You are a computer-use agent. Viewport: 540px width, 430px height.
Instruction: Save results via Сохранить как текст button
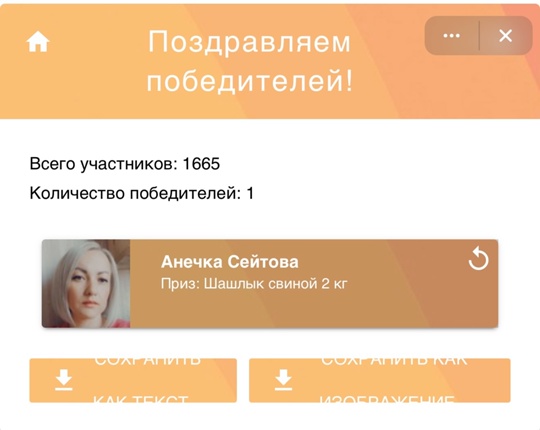133,380
